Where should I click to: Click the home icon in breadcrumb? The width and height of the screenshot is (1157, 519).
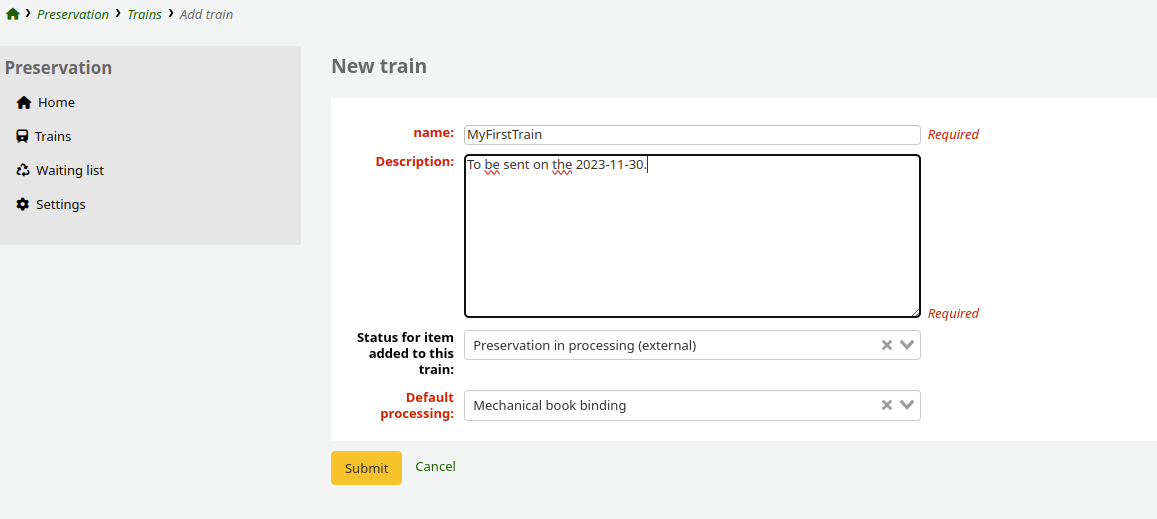[x=12, y=15]
